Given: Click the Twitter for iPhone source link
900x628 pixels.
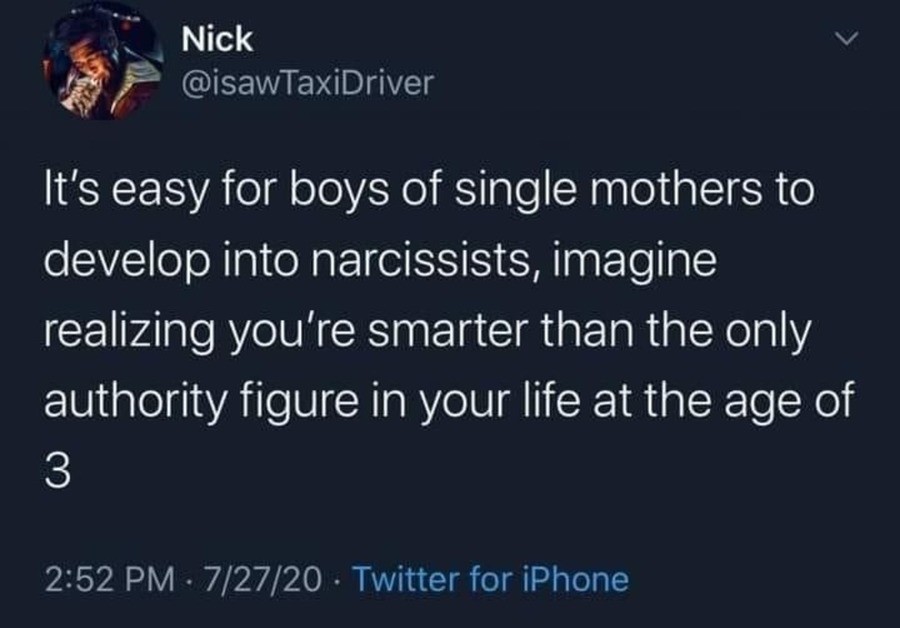Looking at the screenshot, I should click(x=491, y=578).
